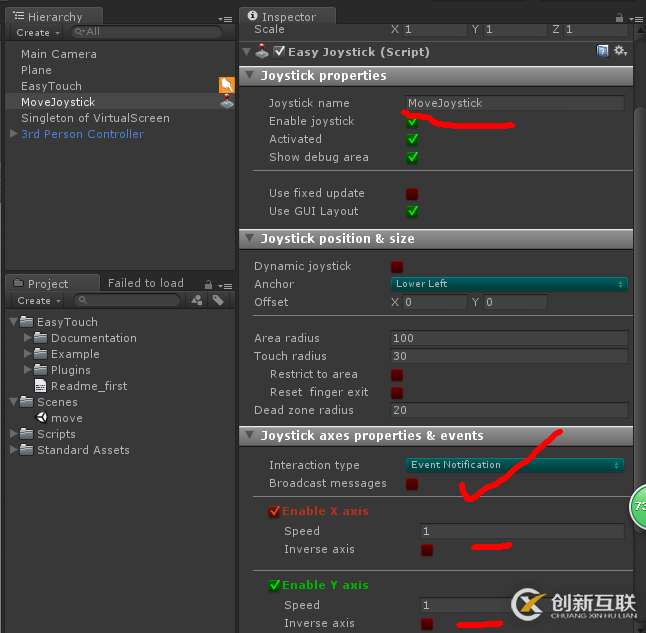This screenshot has width=646, height=633.
Task: Enable Use fixed update checkbox
Action: (412, 194)
